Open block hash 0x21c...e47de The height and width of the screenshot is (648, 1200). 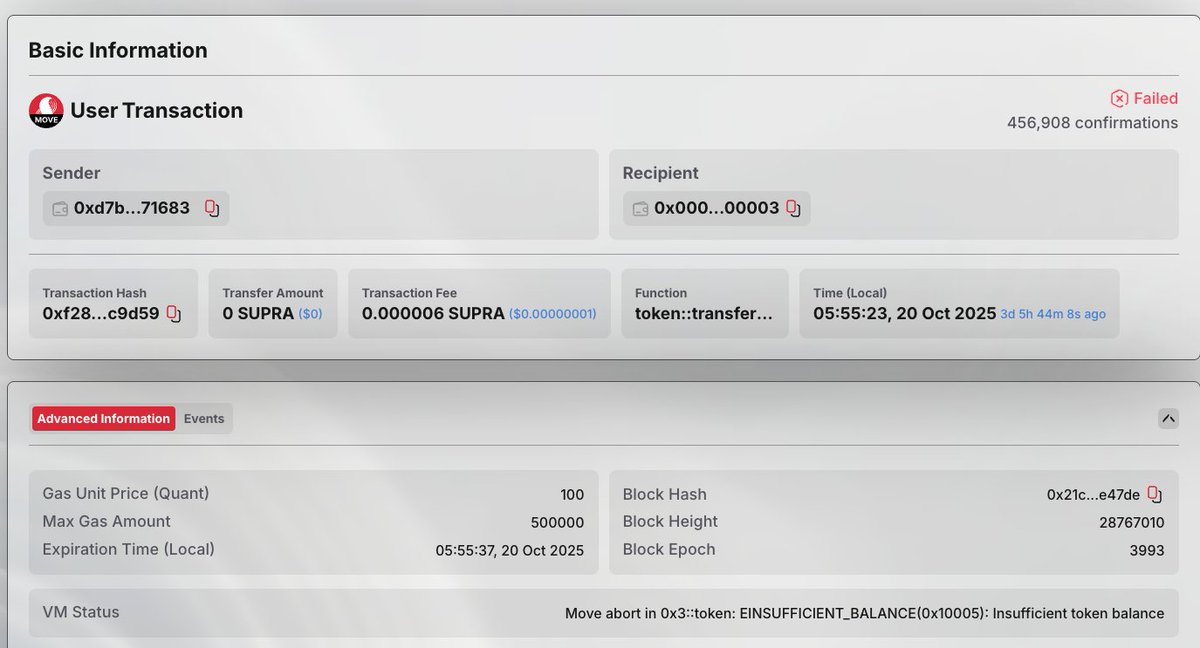tap(1093, 495)
